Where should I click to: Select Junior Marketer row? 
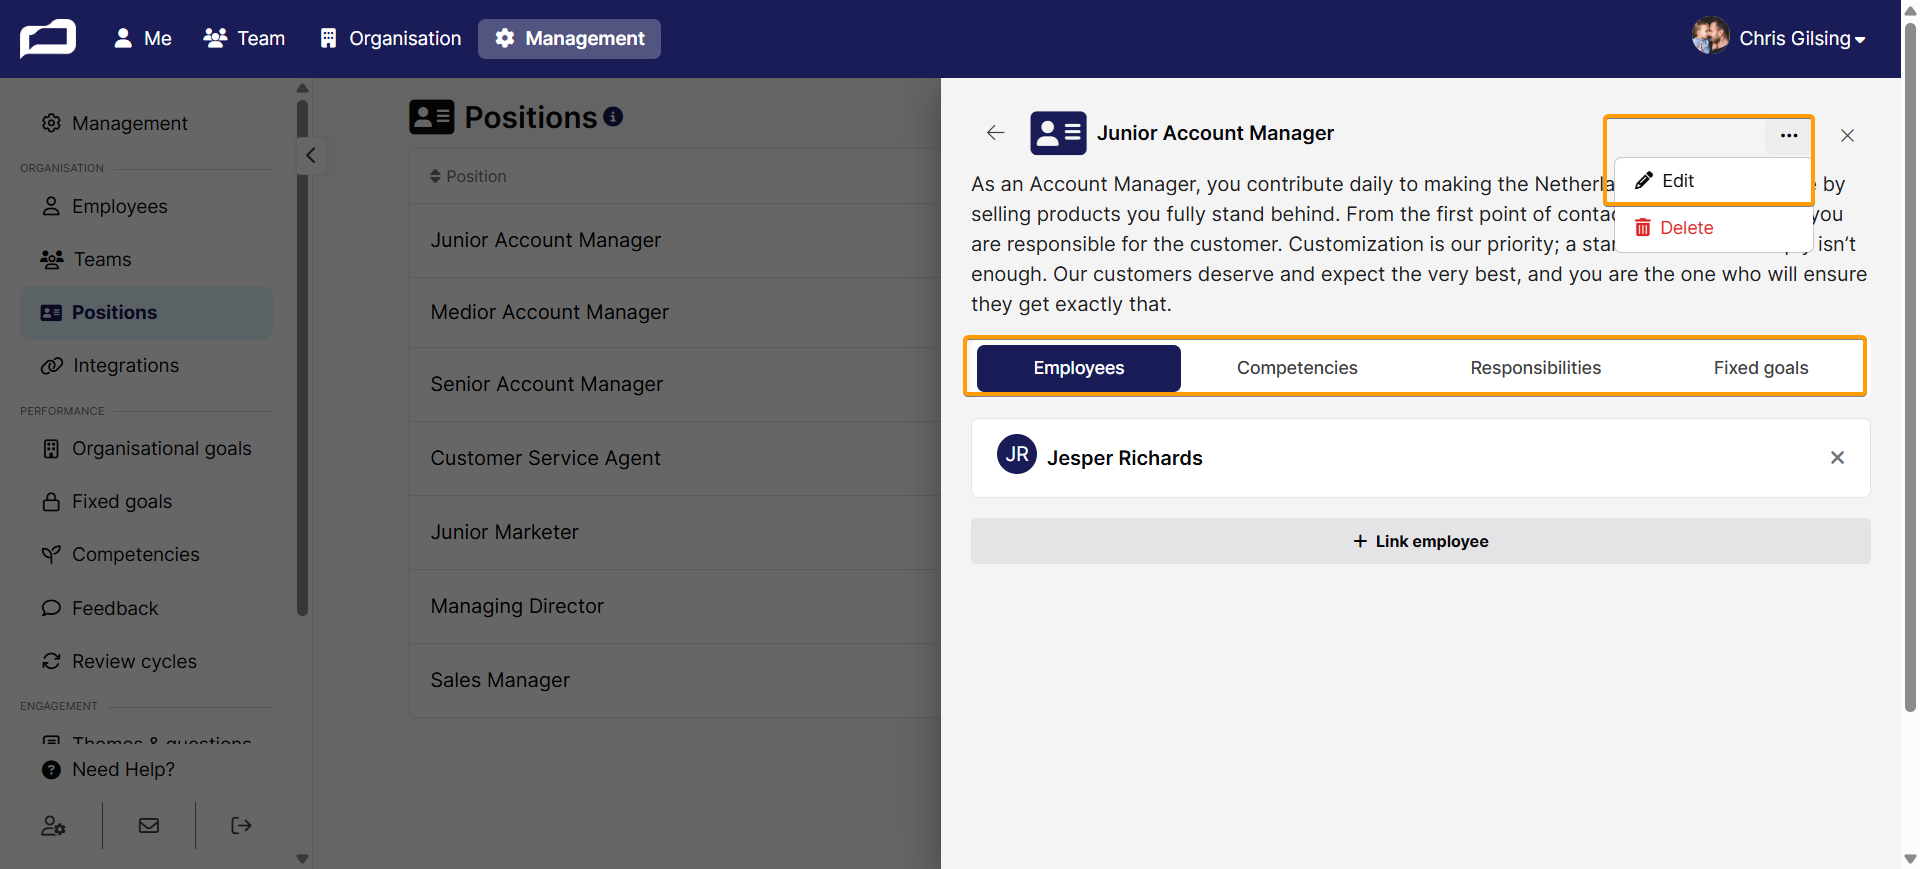pyautogui.click(x=675, y=532)
